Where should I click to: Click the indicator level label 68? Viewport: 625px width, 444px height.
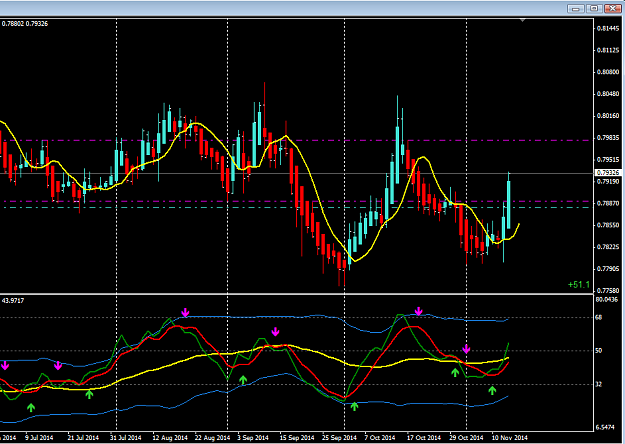pos(599,318)
